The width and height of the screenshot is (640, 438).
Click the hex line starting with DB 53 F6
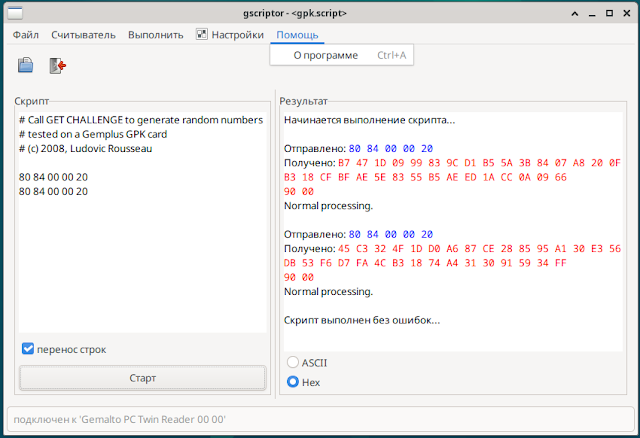pos(425,263)
